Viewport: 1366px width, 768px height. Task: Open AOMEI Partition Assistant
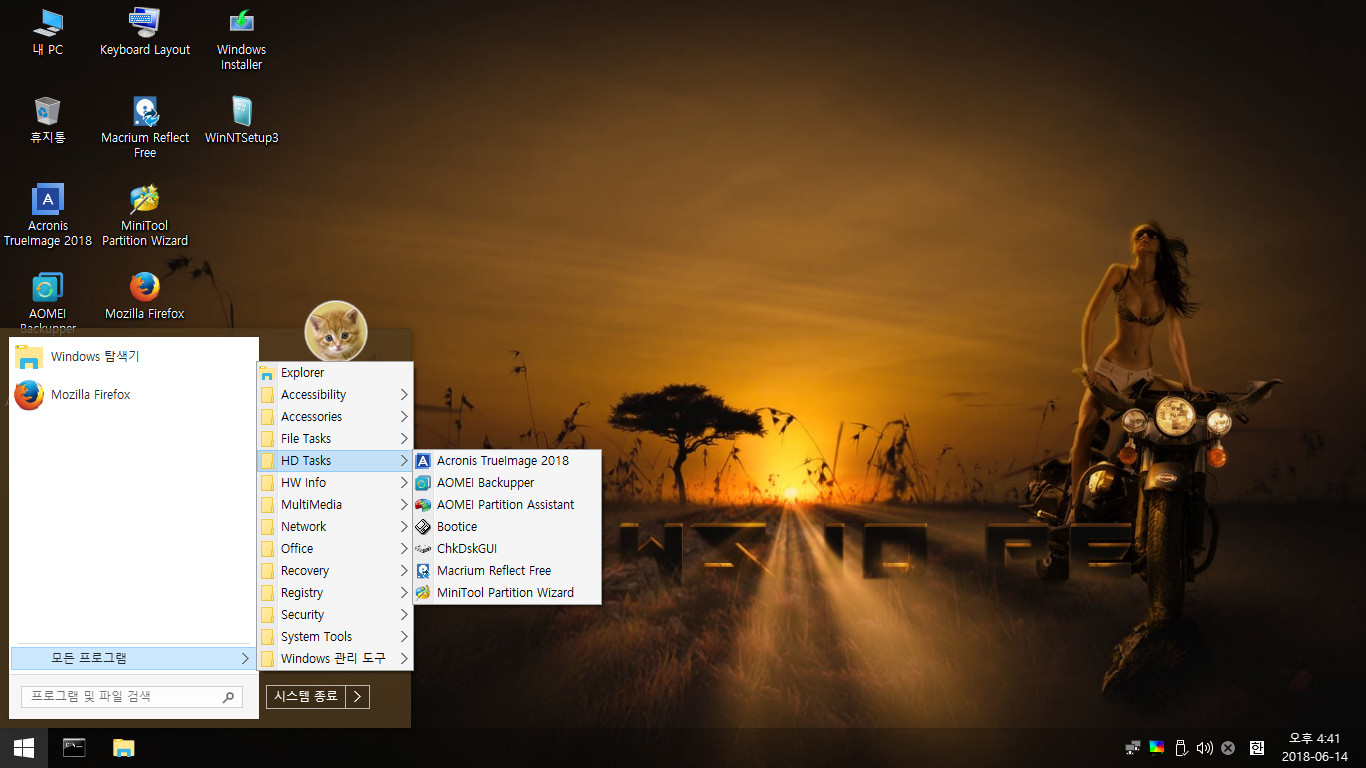pos(507,505)
